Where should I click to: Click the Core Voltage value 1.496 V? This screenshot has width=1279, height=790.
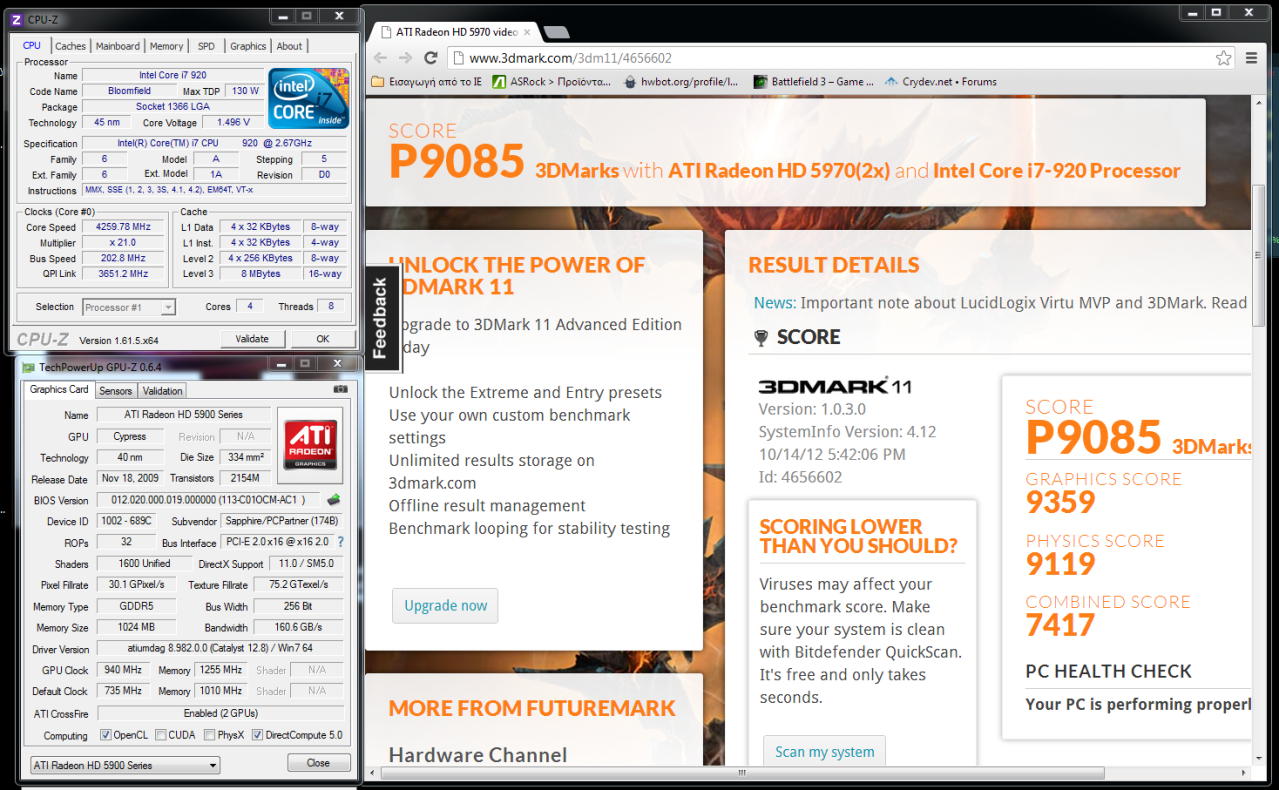(x=233, y=122)
